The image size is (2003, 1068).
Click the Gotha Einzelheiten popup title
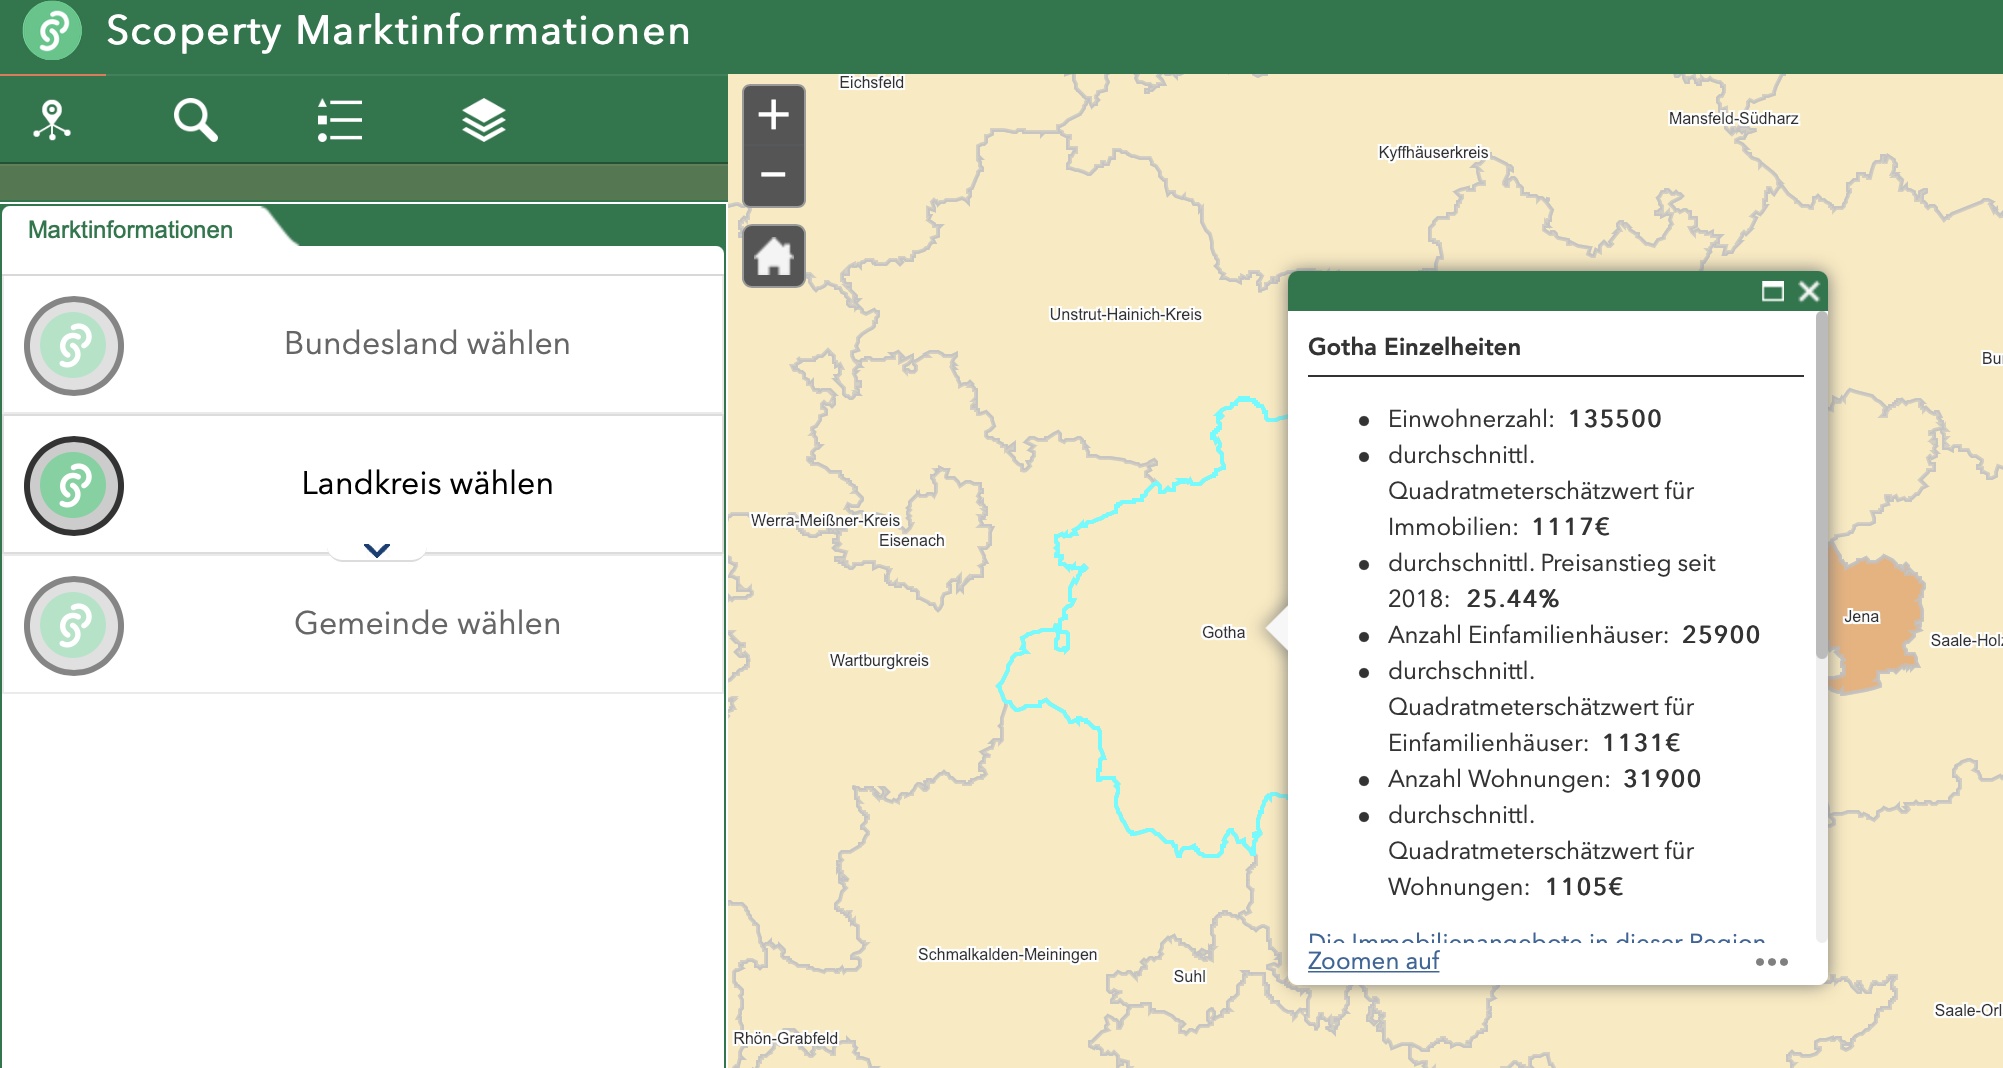click(x=1414, y=347)
